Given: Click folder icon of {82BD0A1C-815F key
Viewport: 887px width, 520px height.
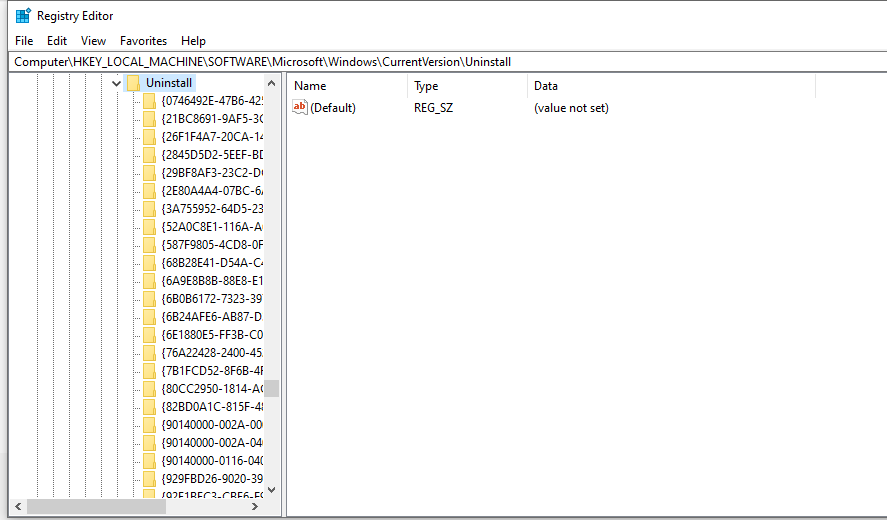Looking at the screenshot, I should [149, 407].
